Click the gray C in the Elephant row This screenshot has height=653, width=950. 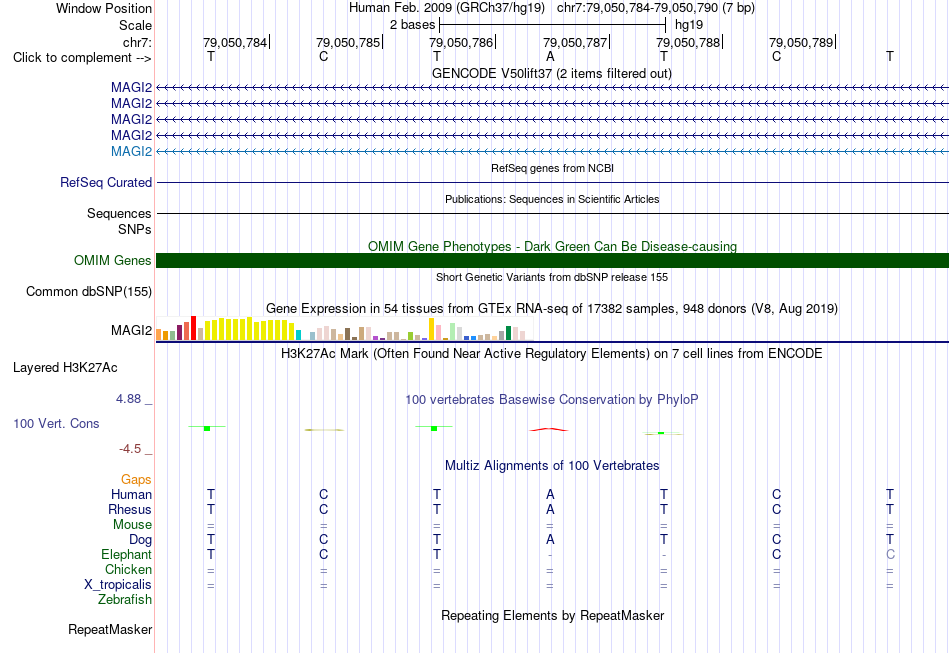pyautogui.click(x=890, y=554)
